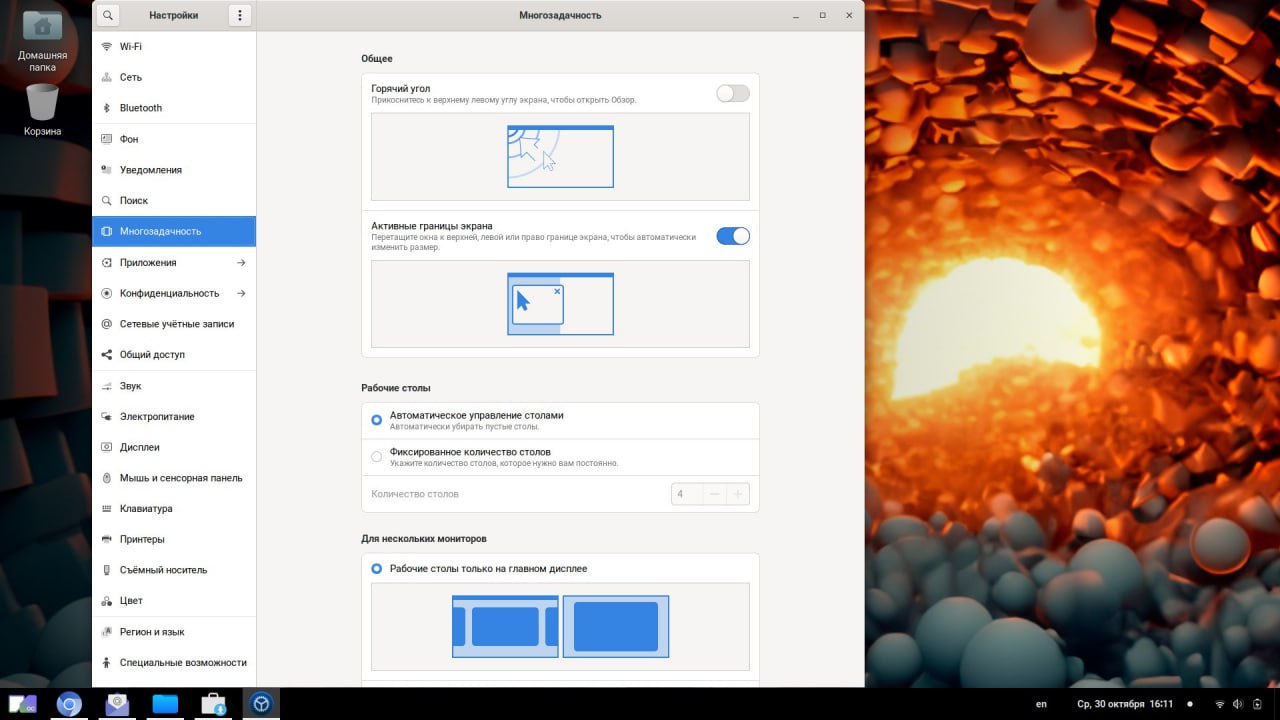
Task: Open Домашняя папка desktop folder icon
Action: 42,27
